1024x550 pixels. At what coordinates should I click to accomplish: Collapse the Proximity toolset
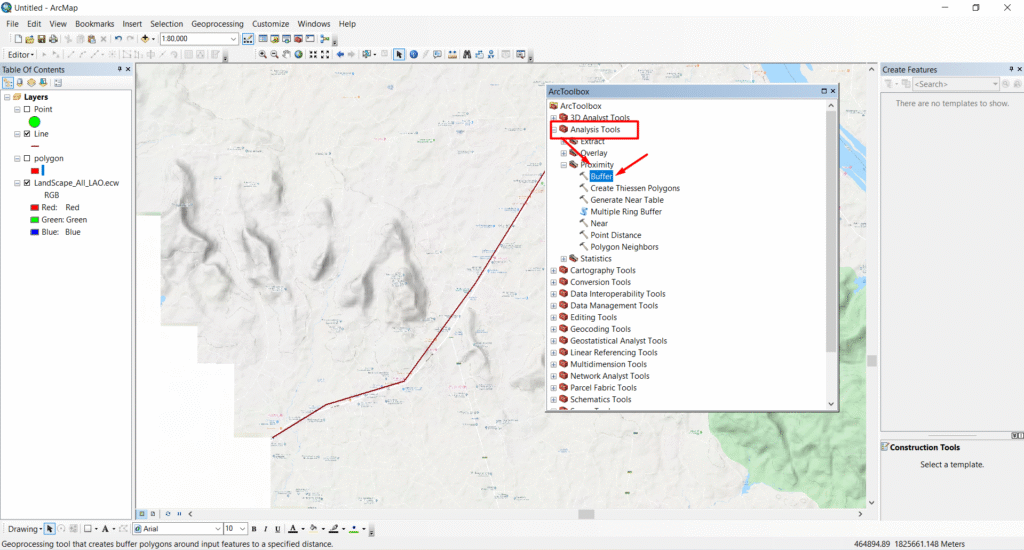click(564, 165)
